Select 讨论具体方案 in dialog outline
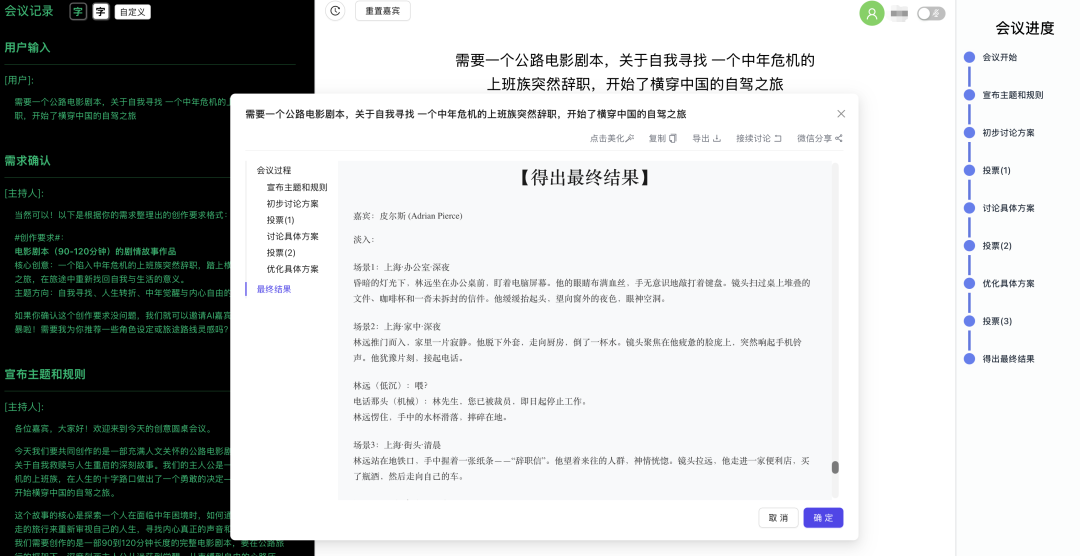This screenshot has height=556, width=1080. [x=293, y=236]
